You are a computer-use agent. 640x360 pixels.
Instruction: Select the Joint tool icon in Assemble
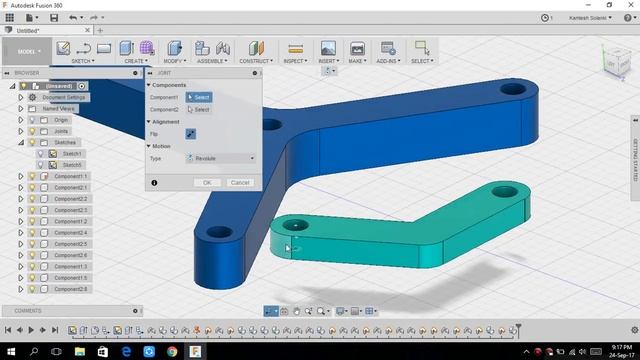click(223, 48)
